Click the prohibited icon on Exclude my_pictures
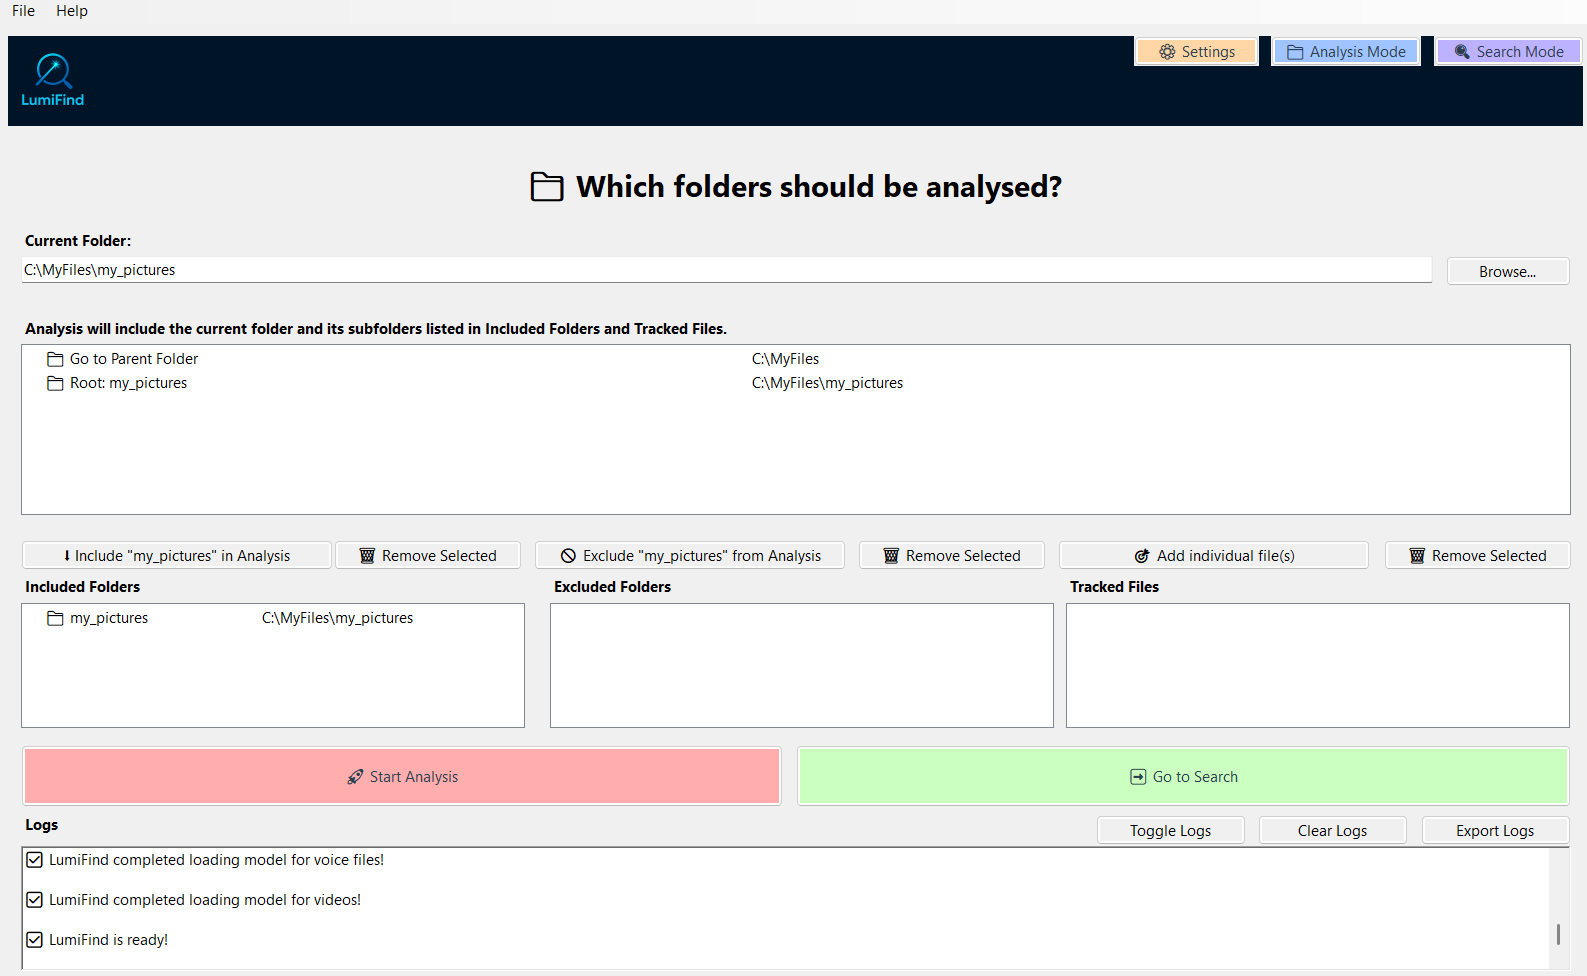 (x=568, y=556)
